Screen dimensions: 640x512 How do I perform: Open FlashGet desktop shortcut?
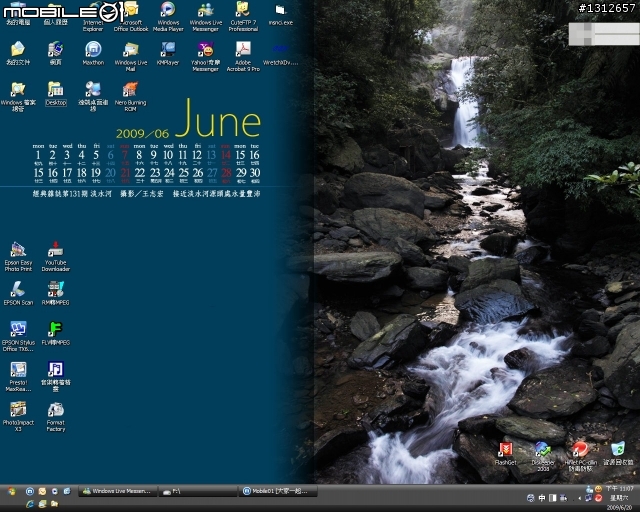pyautogui.click(x=505, y=453)
